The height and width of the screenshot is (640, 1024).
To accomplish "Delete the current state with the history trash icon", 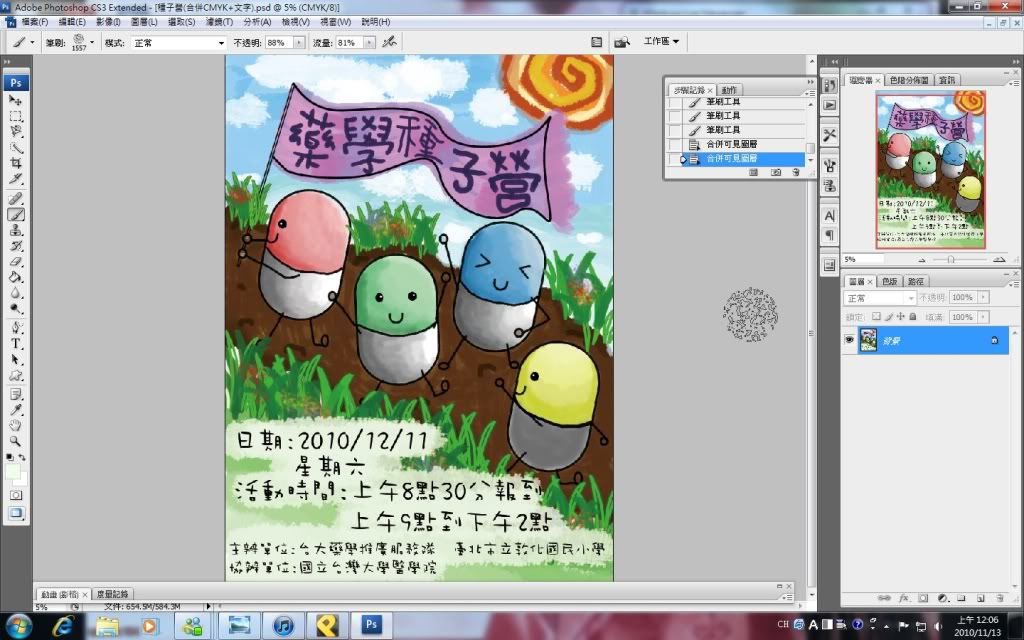I will 796,172.
